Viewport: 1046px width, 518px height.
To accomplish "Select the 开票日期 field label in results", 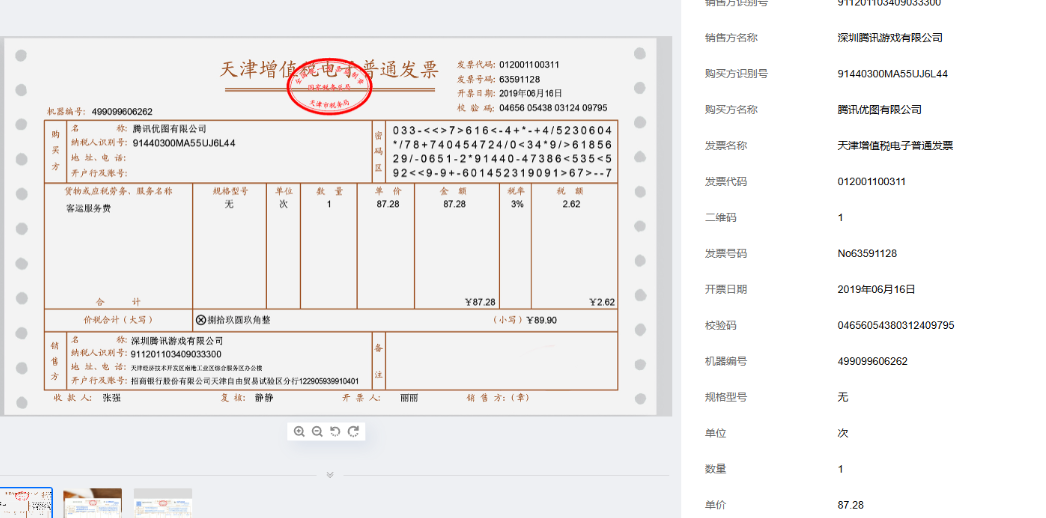I will click(726, 289).
